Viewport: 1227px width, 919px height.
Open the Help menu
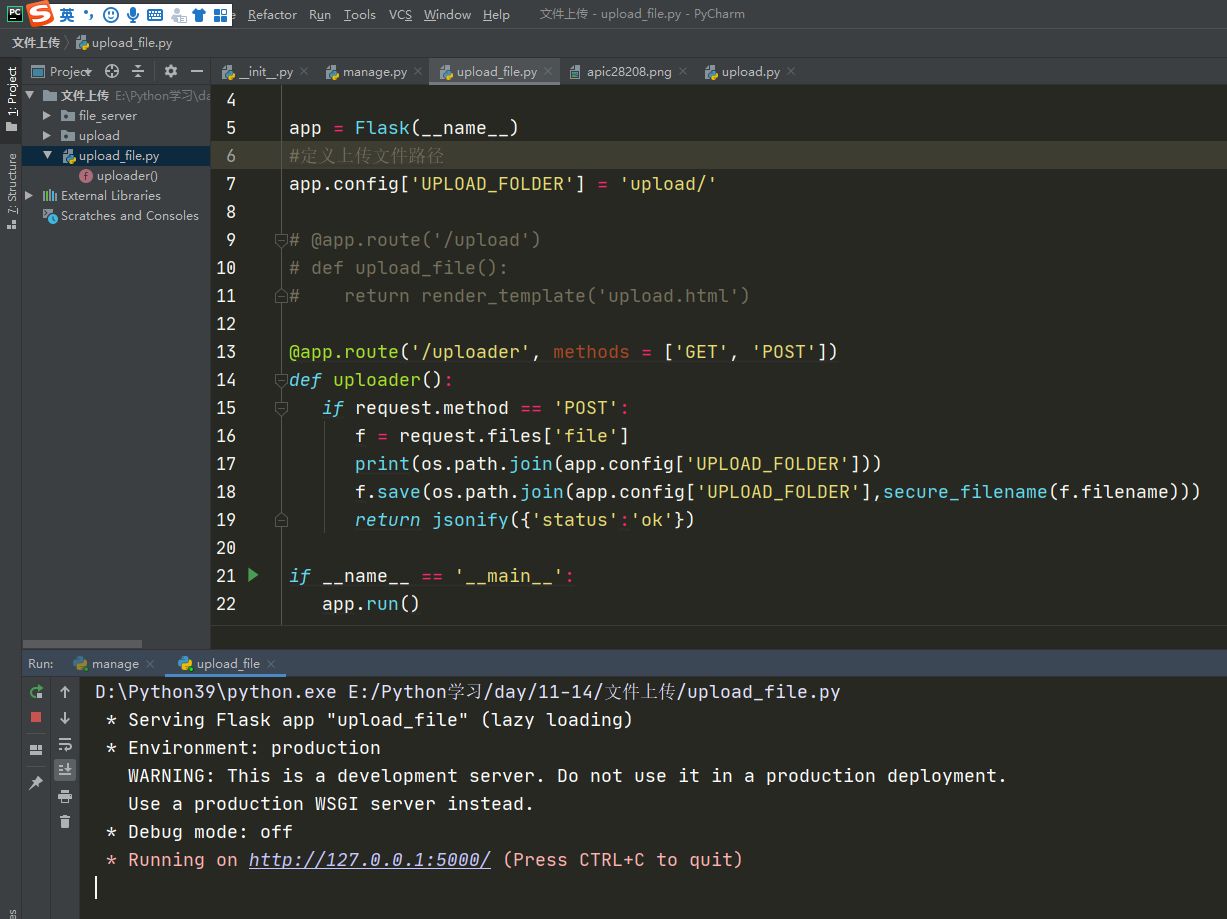496,15
